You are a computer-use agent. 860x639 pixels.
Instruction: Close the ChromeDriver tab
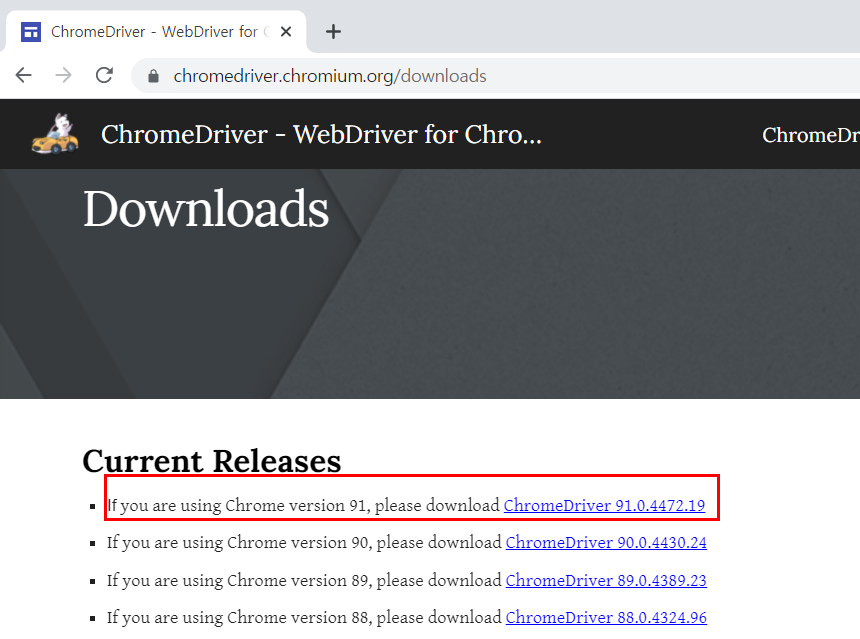click(x=286, y=32)
